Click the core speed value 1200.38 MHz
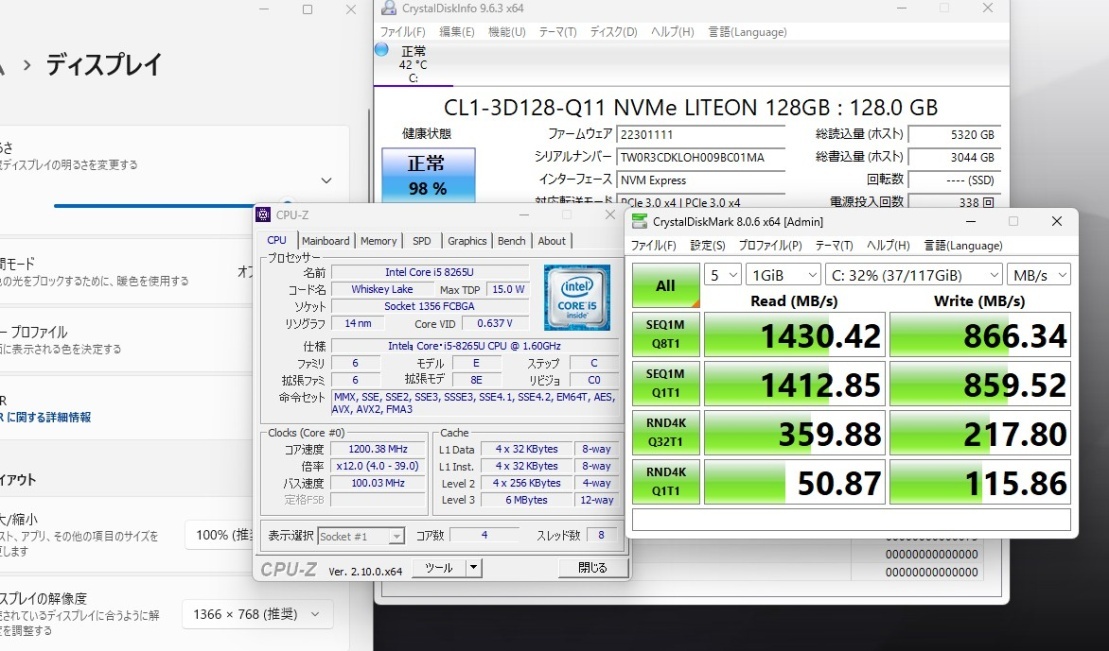The height and width of the screenshot is (651, 1109). tap(378, 449)
